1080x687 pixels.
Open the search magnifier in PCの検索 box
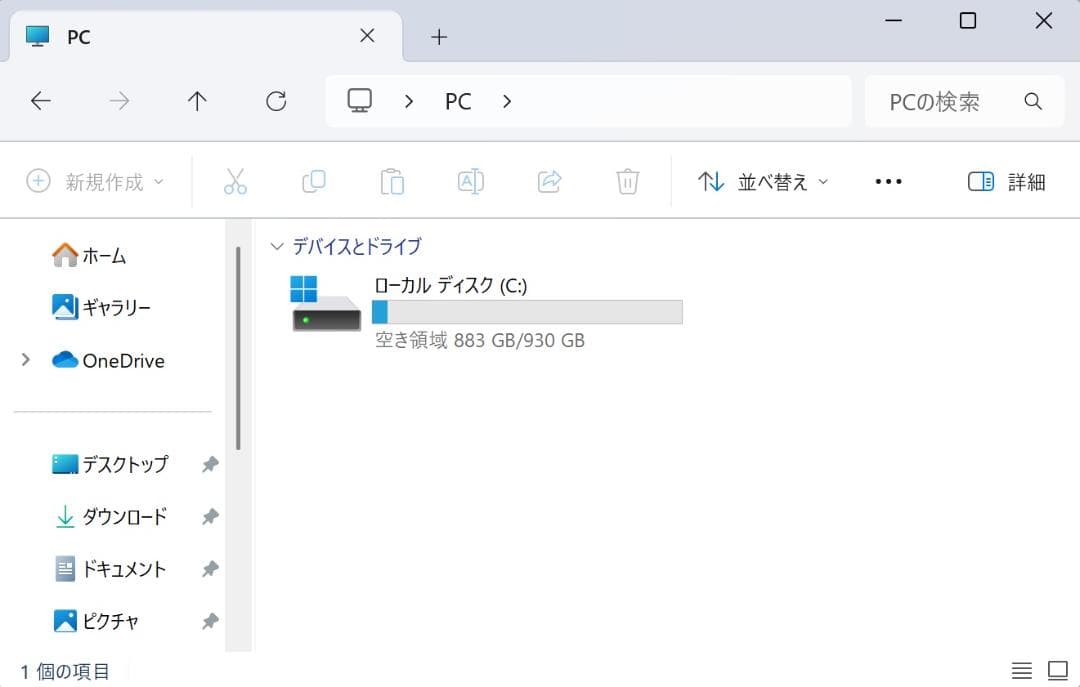[x=1033, y=100]
